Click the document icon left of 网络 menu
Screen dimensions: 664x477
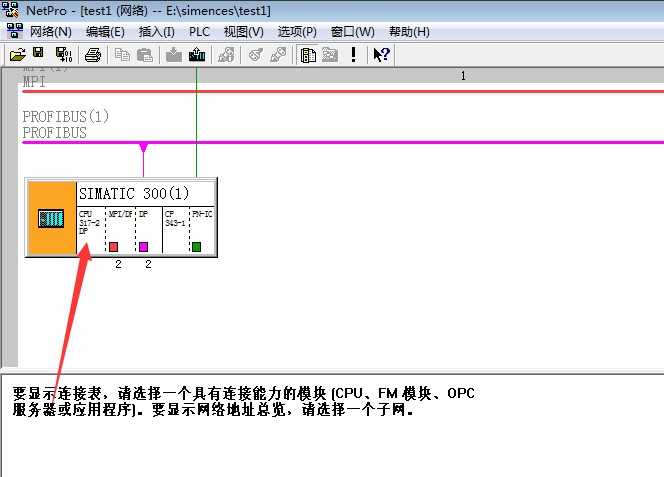click(14, 31)
